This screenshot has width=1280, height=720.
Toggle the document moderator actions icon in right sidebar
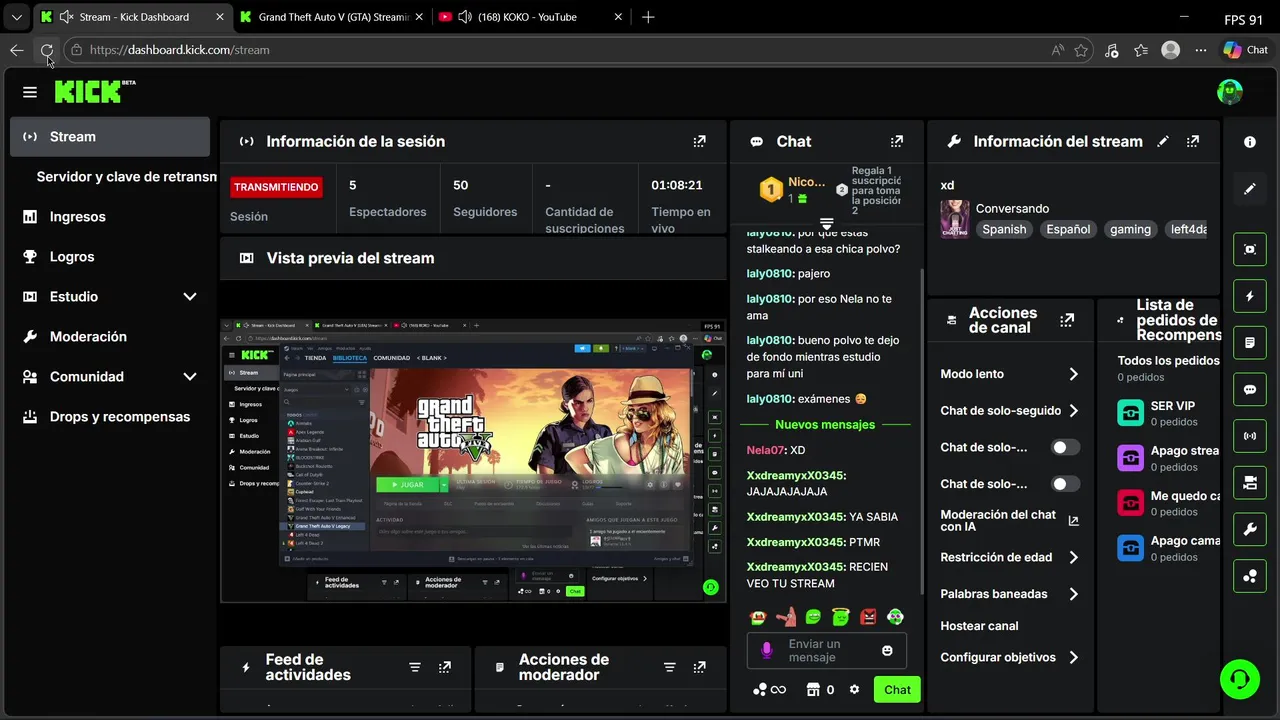1250,343
